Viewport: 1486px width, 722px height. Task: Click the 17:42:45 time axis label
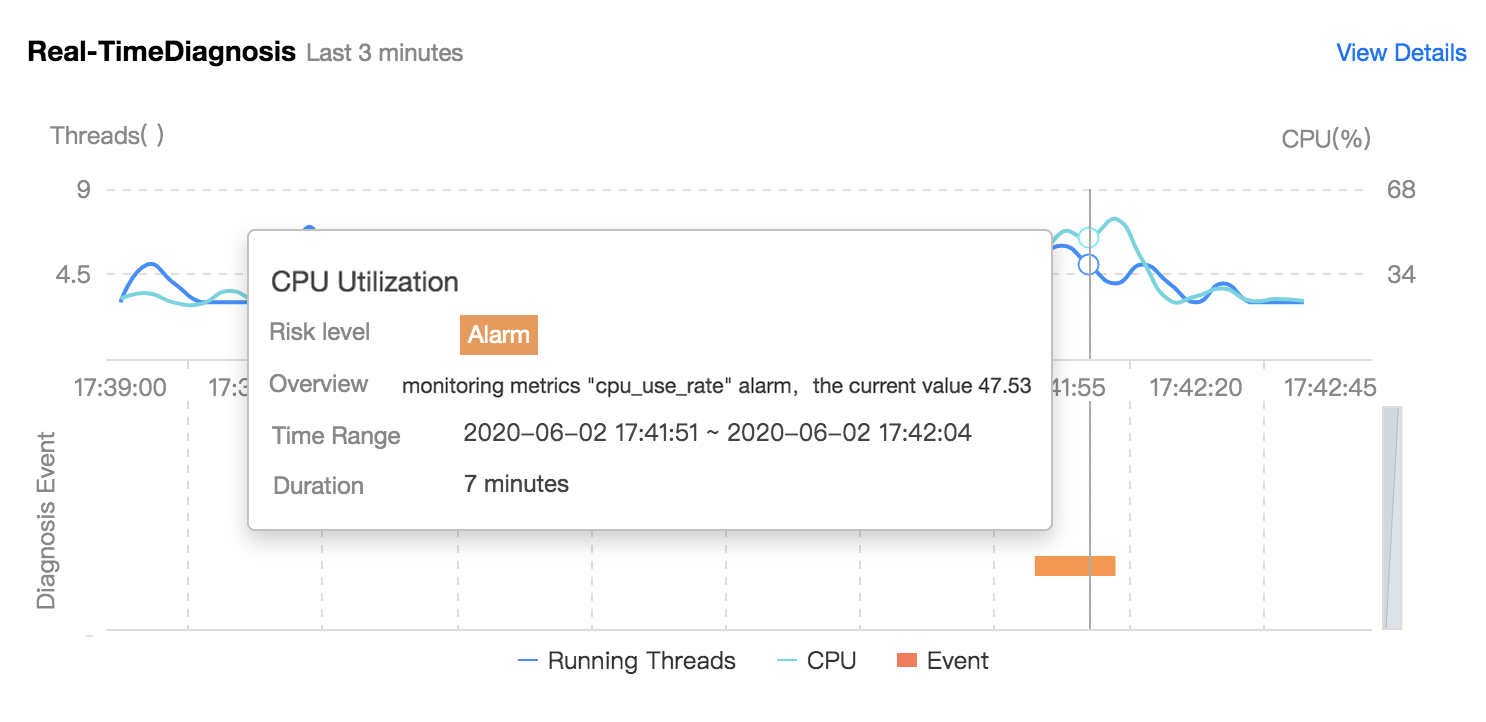pos(1330,387)
